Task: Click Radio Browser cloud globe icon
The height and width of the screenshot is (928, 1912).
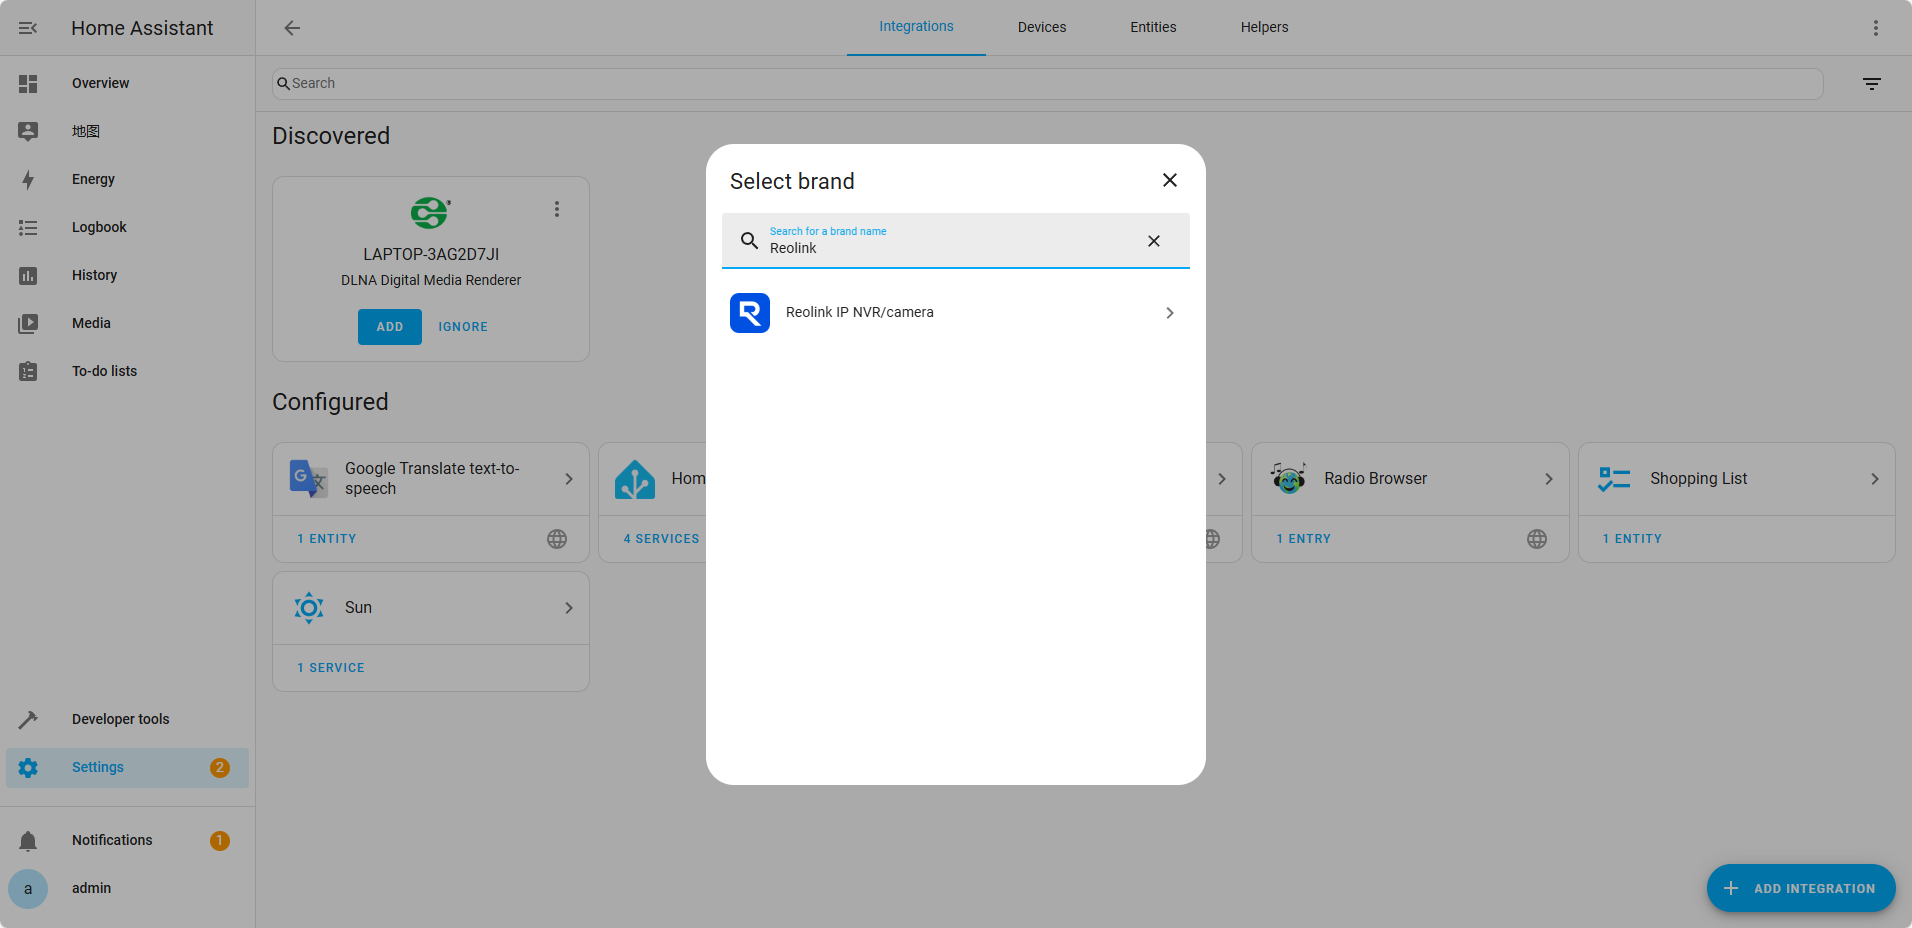Action: click(x=1537, y=539)
